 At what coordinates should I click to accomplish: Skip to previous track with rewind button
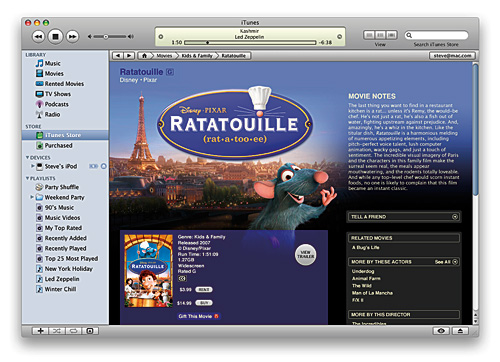[38, 36]
